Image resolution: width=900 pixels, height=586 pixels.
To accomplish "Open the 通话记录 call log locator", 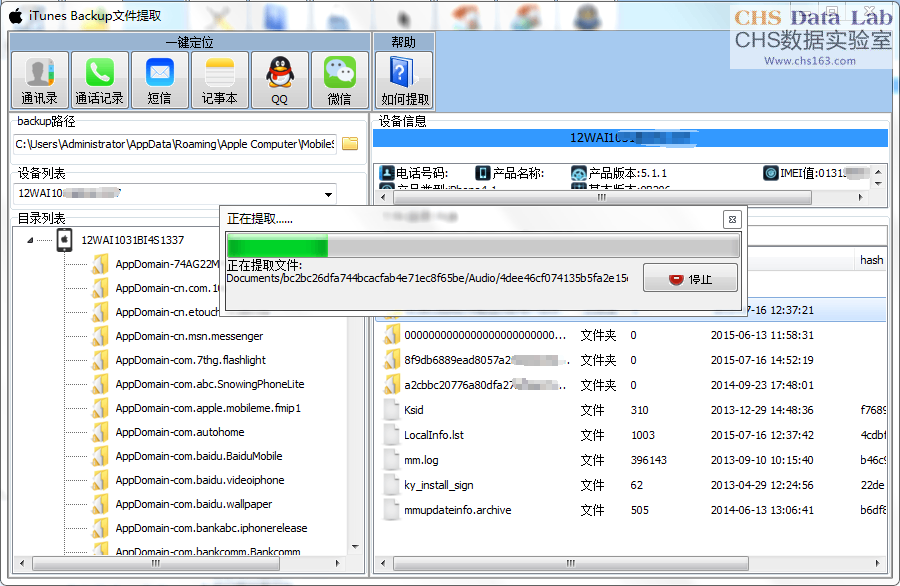I will point(100,80).
